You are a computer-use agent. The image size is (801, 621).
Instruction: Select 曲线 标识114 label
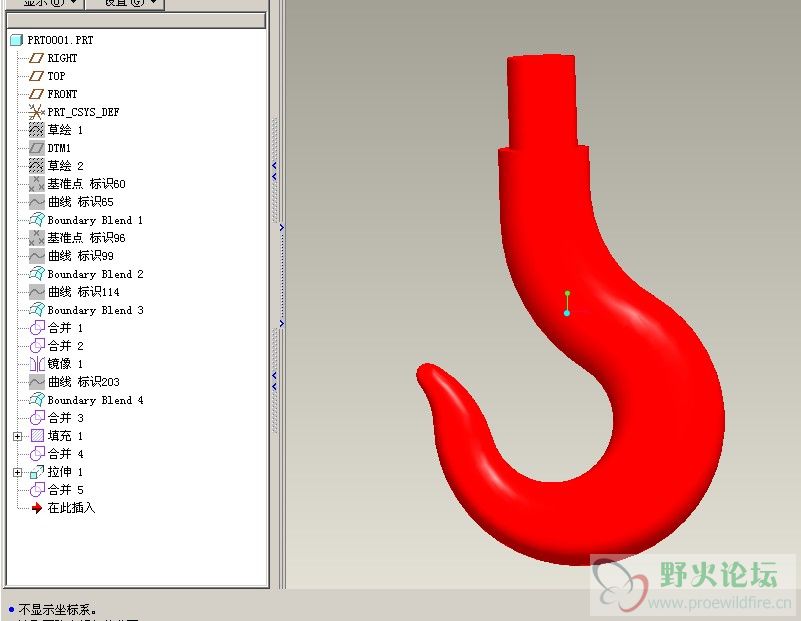click(x=84, y=292)
